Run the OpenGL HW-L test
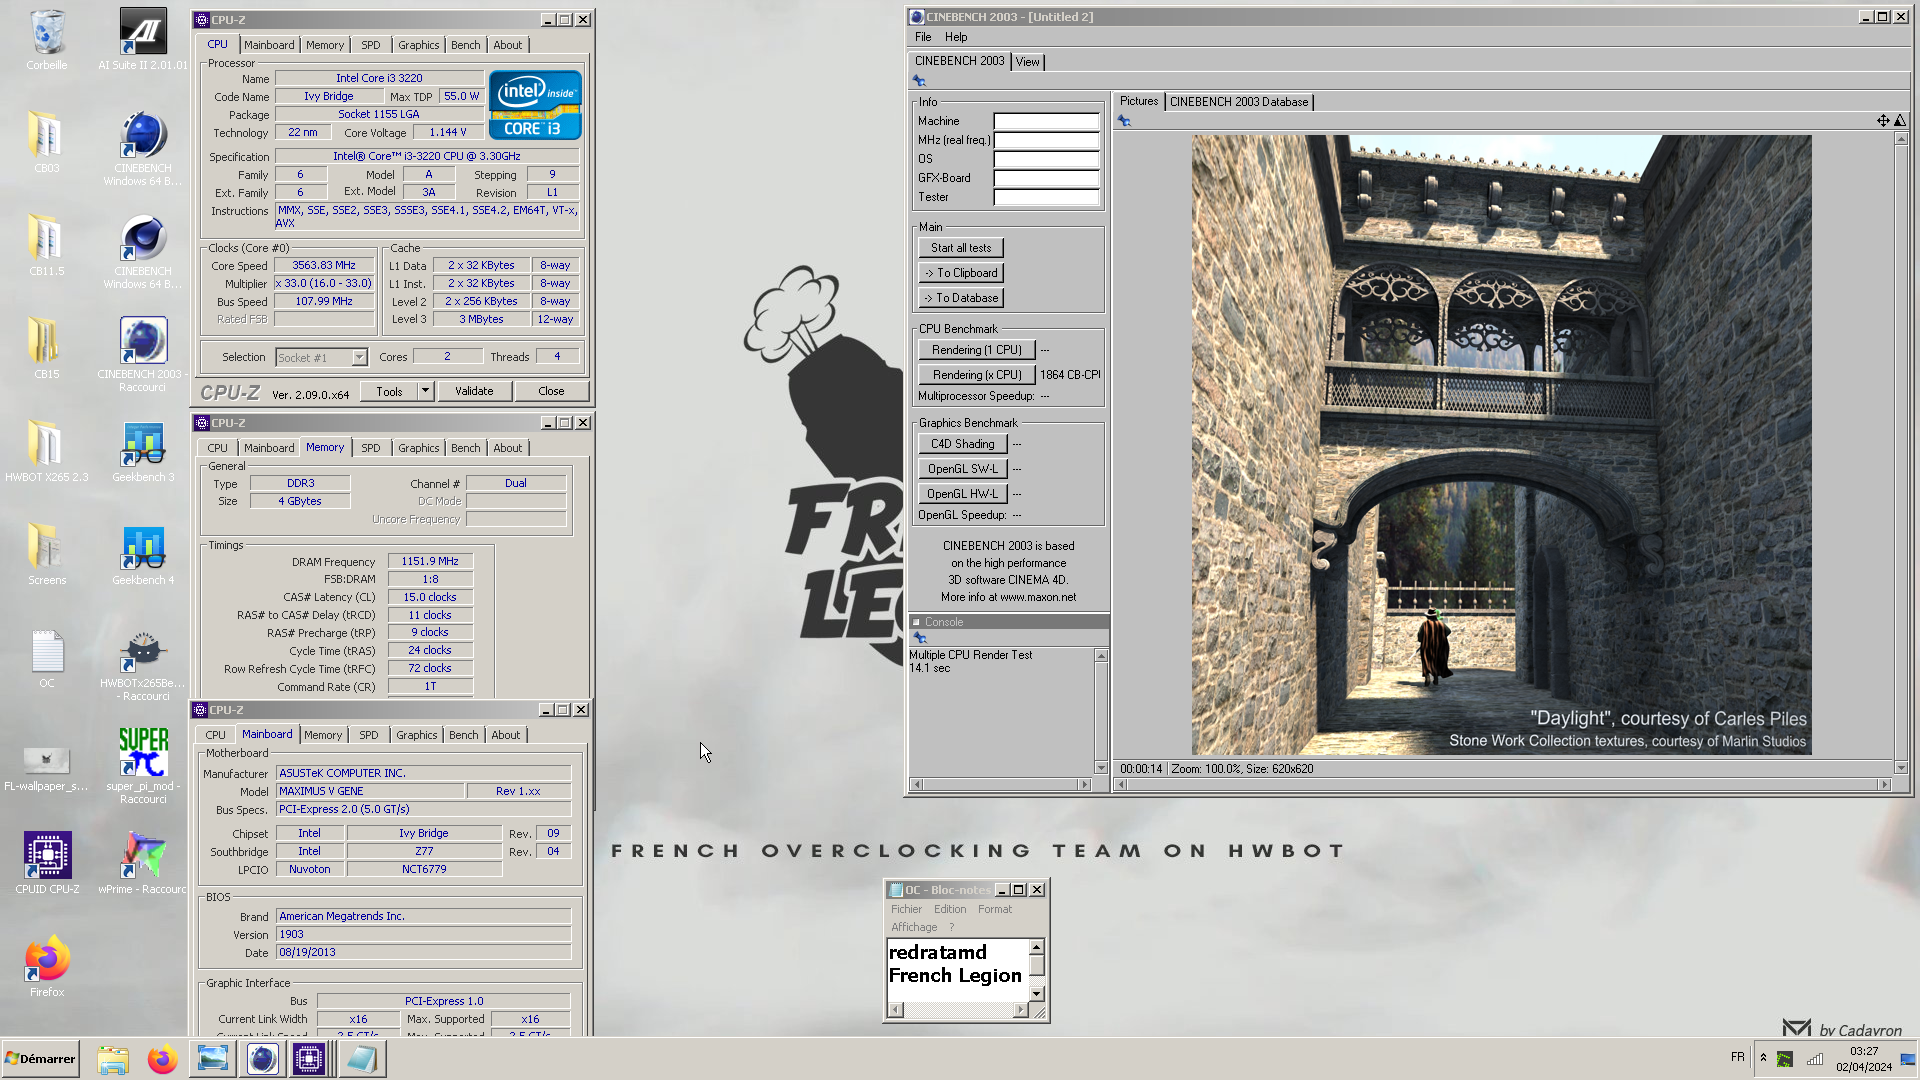The height and width of the screenshot is (1080, 1920). point(962,494)
